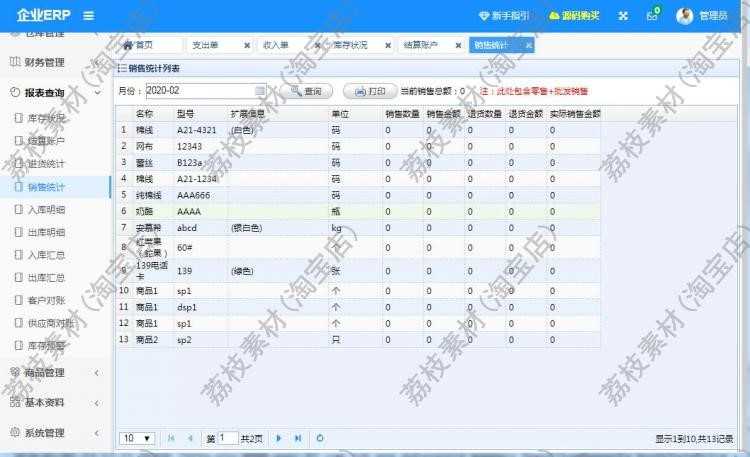Close the 支出单 tab
The height and width of the screenshot is (457, 750).
[x=247, y=45]
